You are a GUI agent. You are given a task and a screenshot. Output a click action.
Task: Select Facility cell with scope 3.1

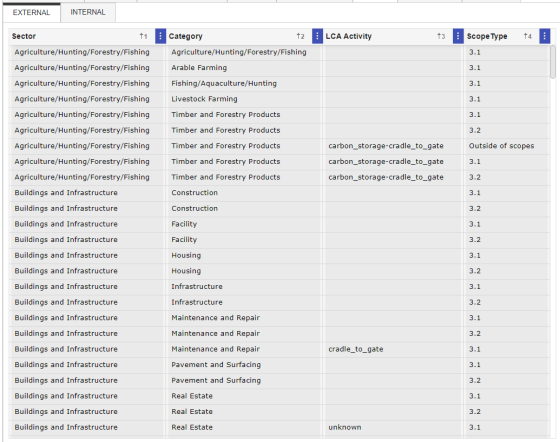click(x=244, y=224)
